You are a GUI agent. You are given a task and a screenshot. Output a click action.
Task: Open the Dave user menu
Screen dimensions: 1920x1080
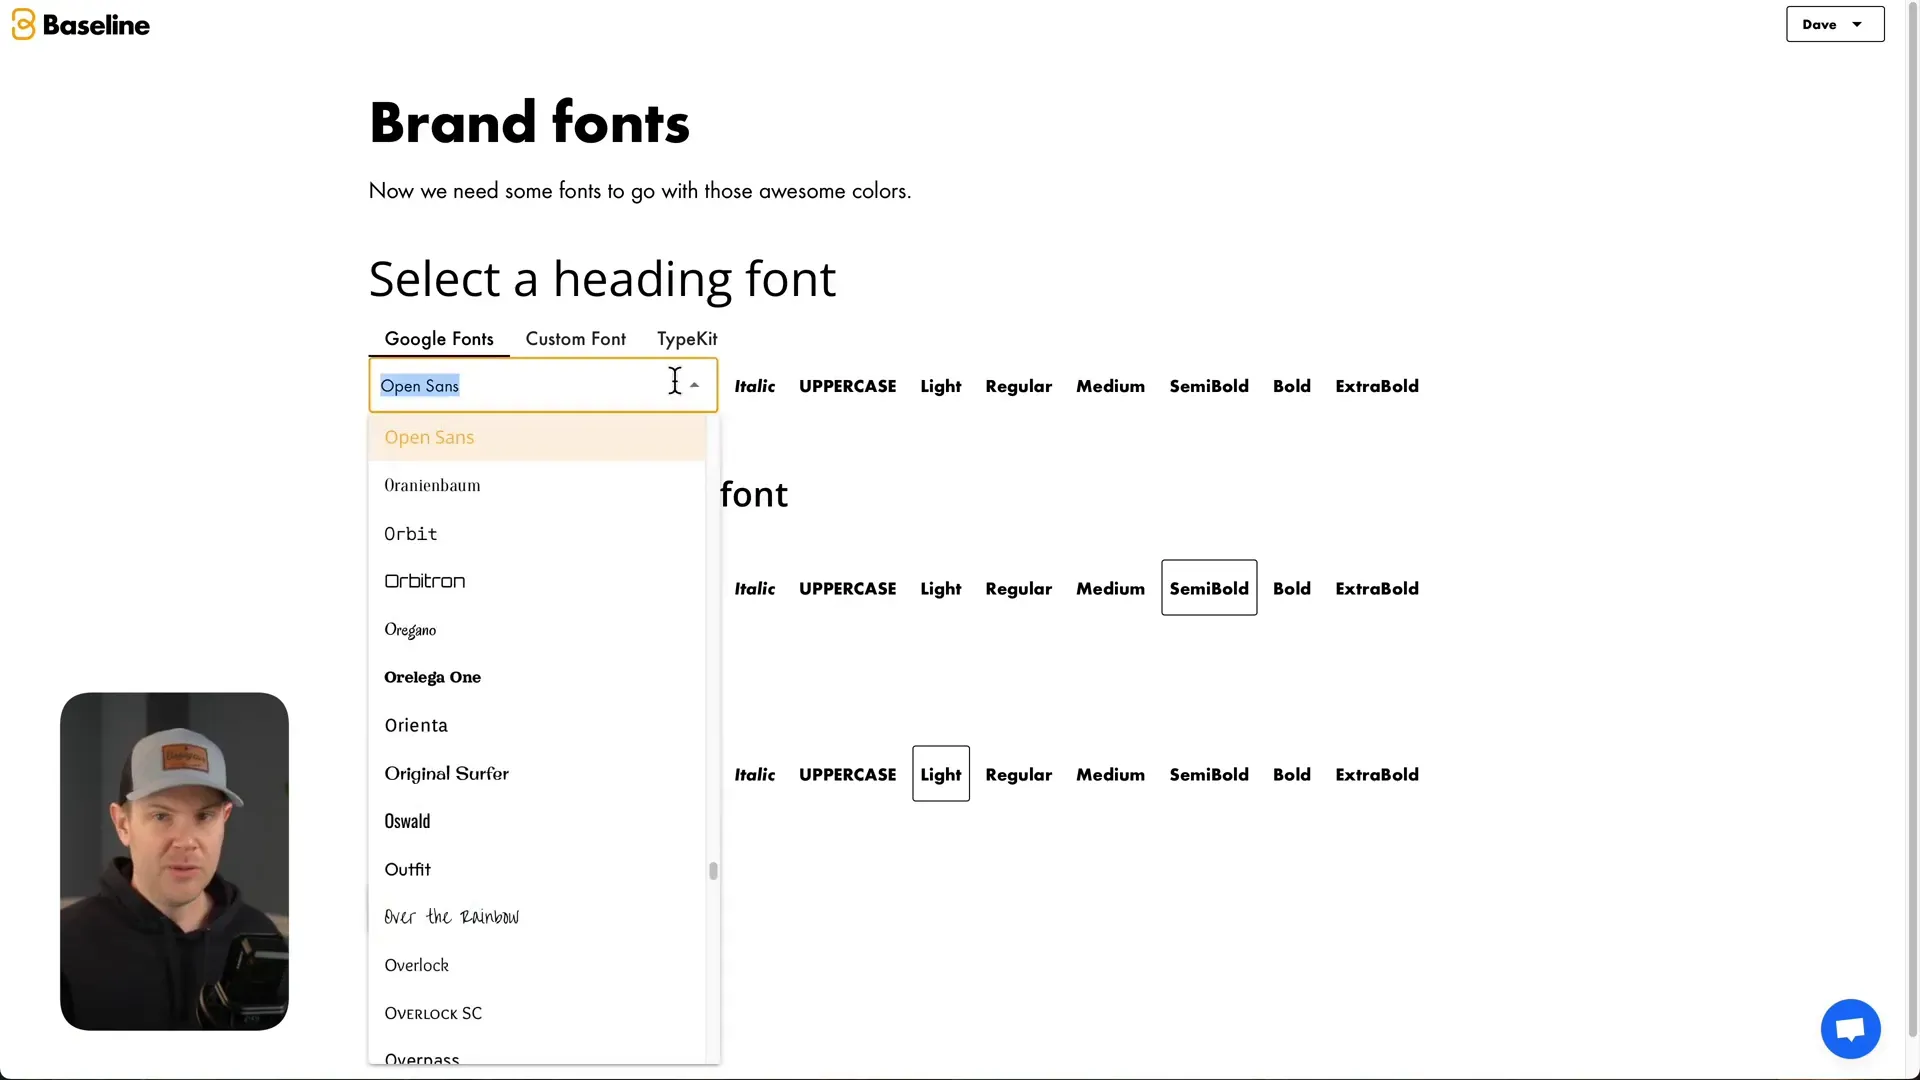click(1835, 25)
